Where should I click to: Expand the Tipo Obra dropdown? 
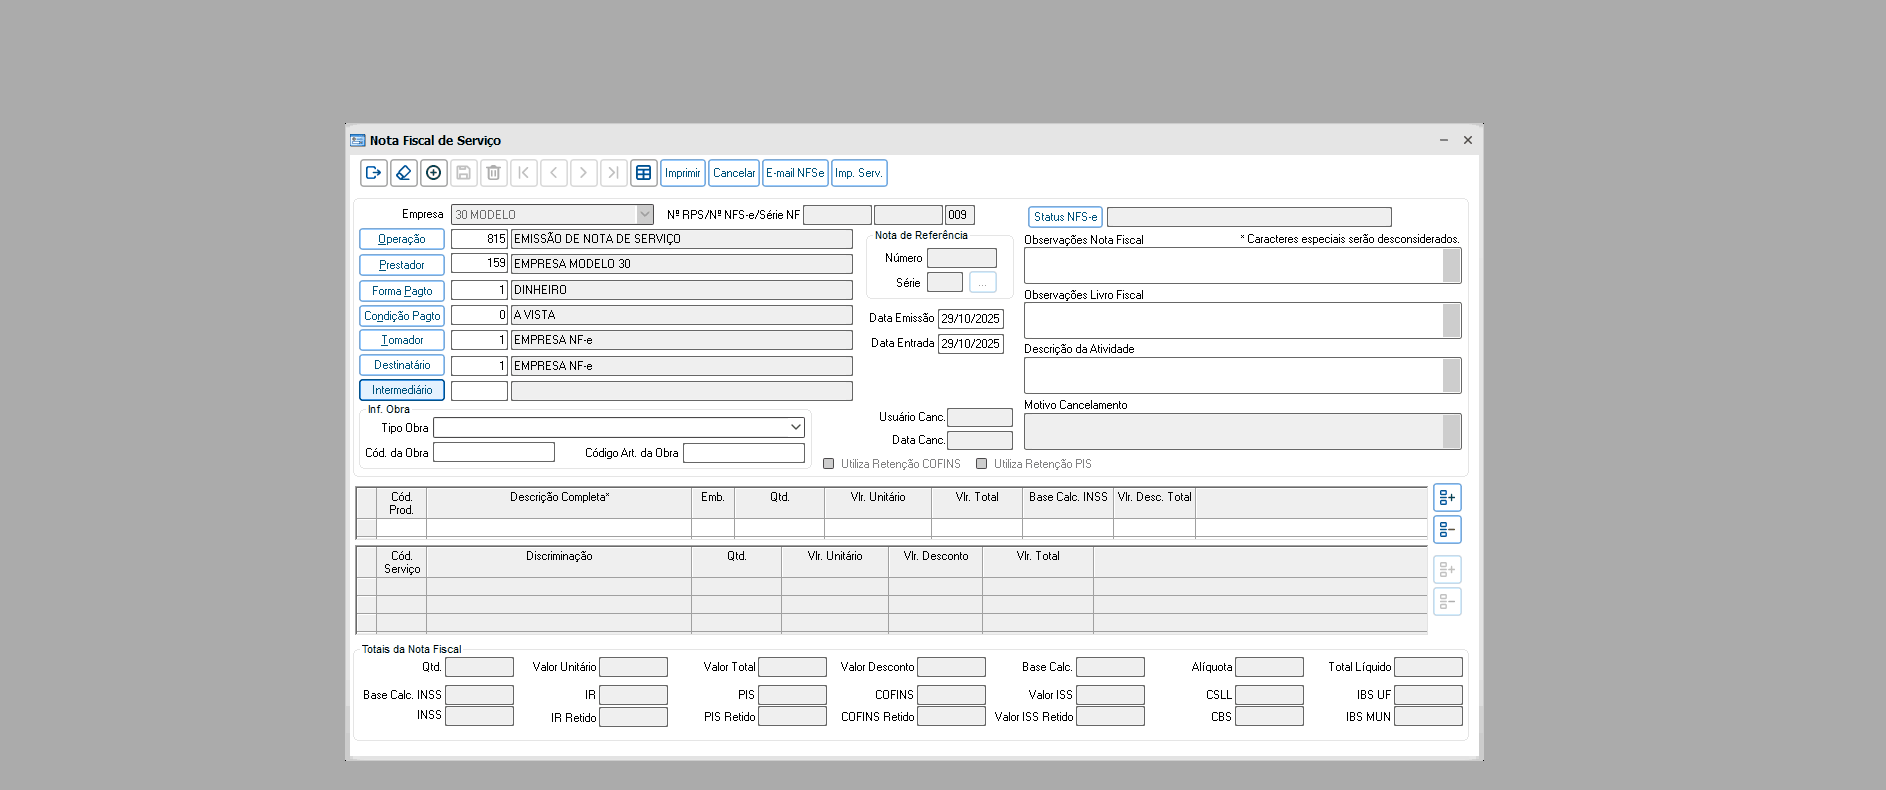click(796, 428)
